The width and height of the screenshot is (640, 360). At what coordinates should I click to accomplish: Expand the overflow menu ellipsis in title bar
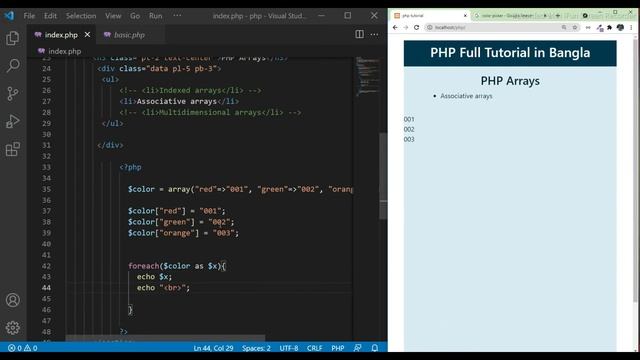[177, 16]
